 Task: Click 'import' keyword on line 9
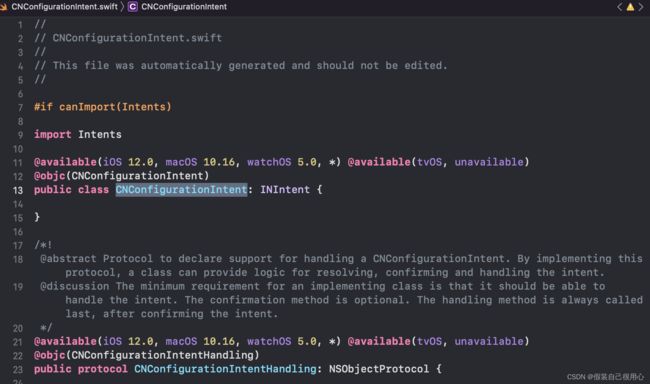pyautogui.click(x=53, y=134)
